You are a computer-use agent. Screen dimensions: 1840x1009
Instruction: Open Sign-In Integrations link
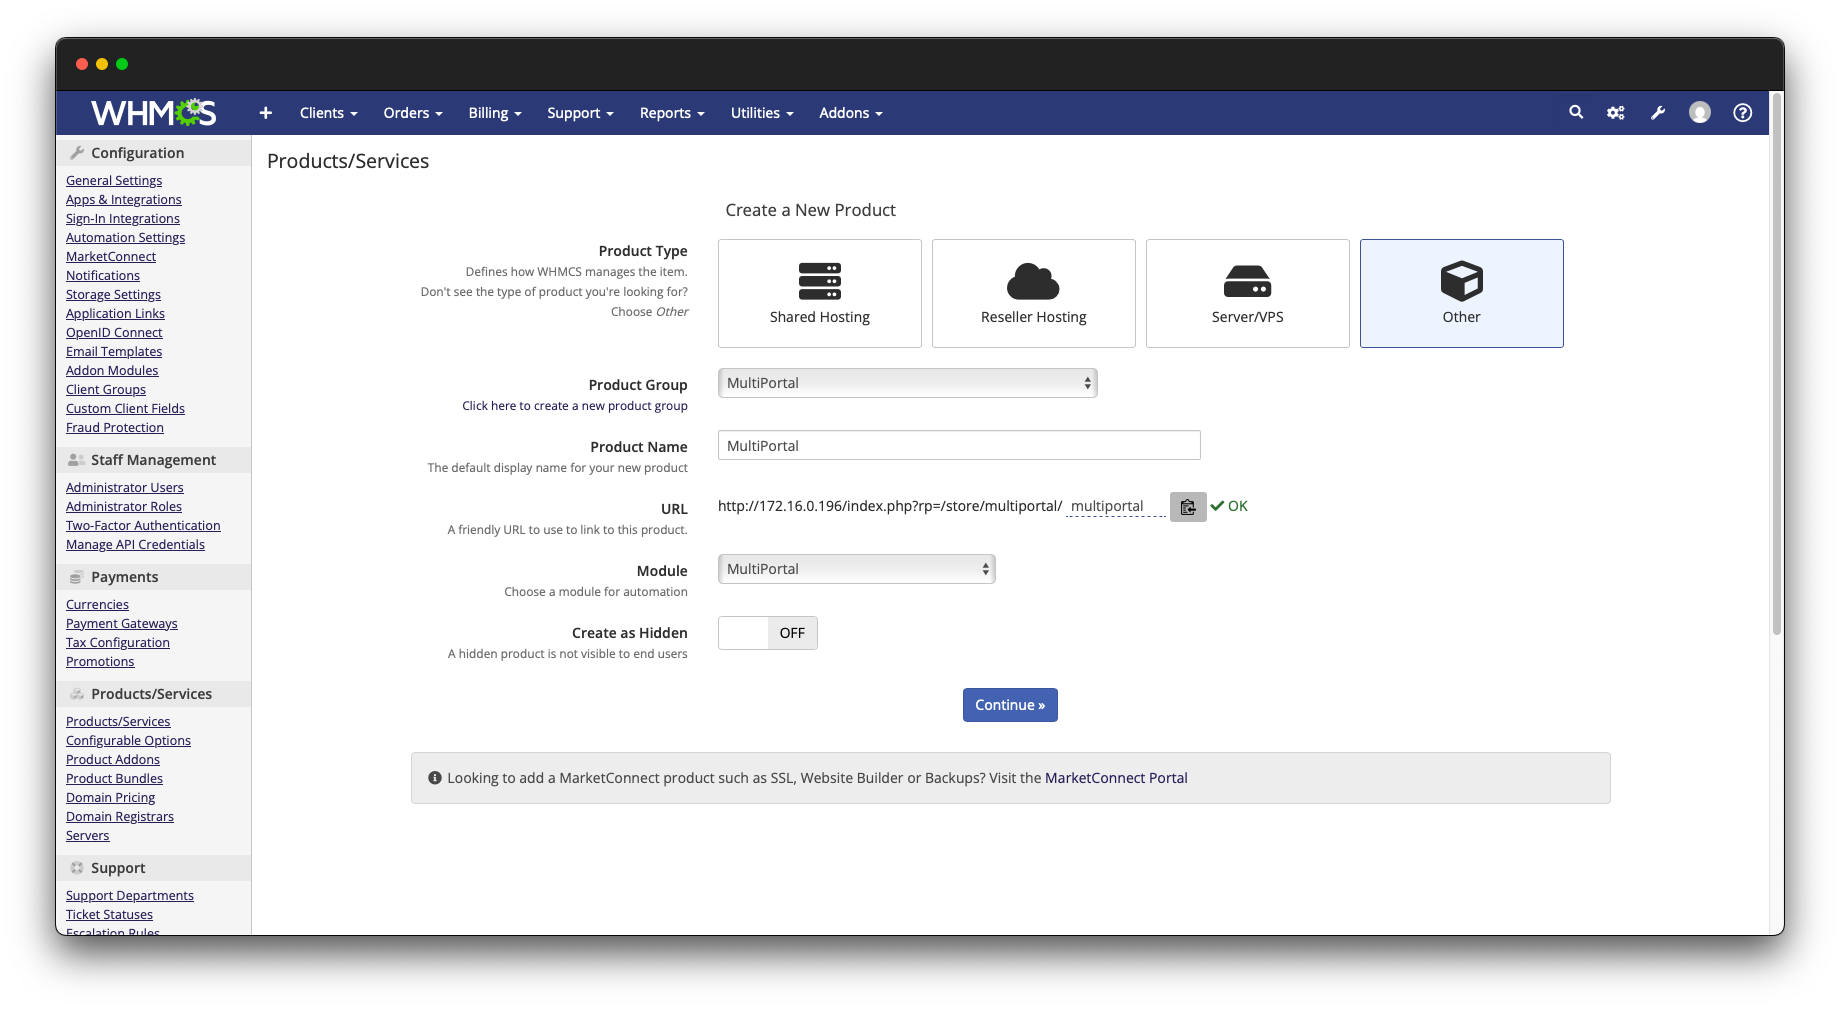tap(123, 219)
